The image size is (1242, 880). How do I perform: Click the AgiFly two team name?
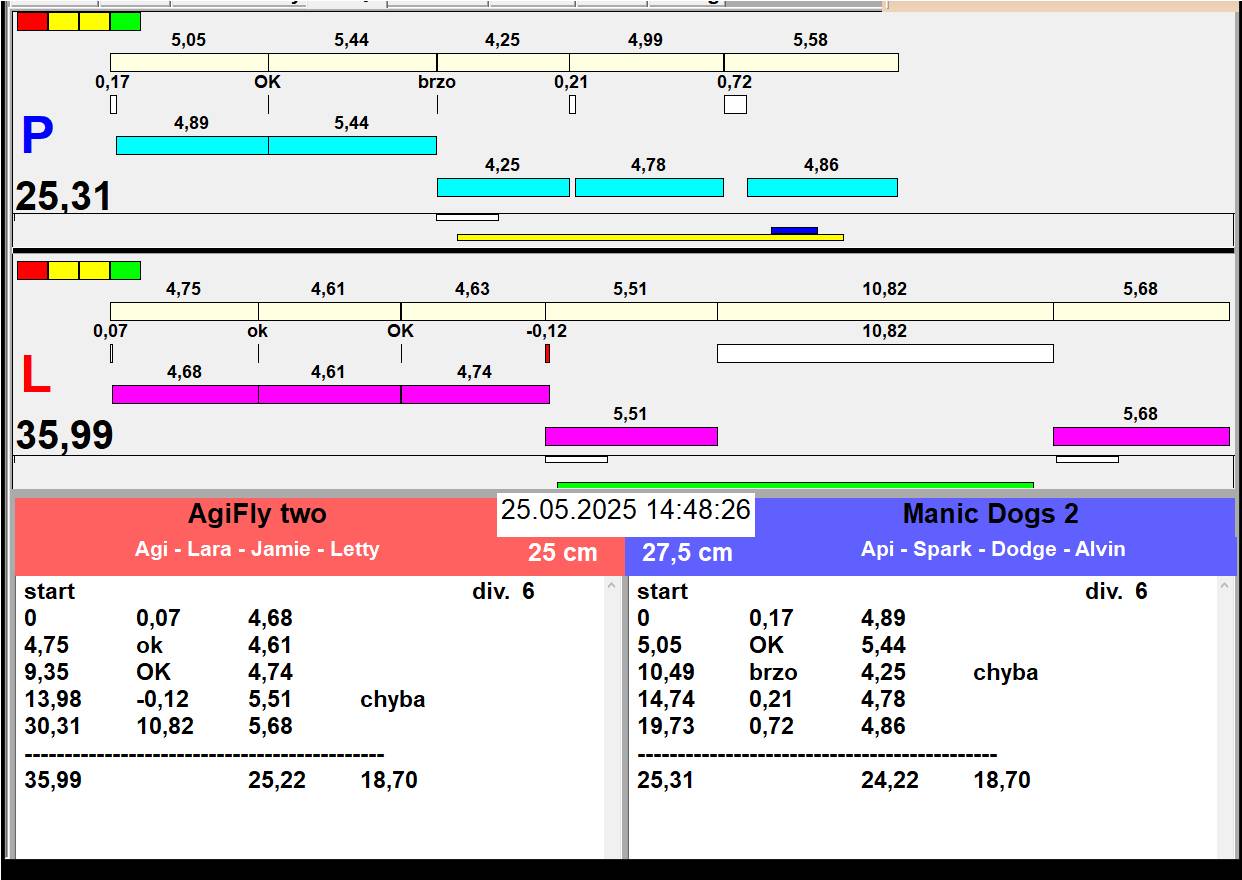(x=257, y=514)
